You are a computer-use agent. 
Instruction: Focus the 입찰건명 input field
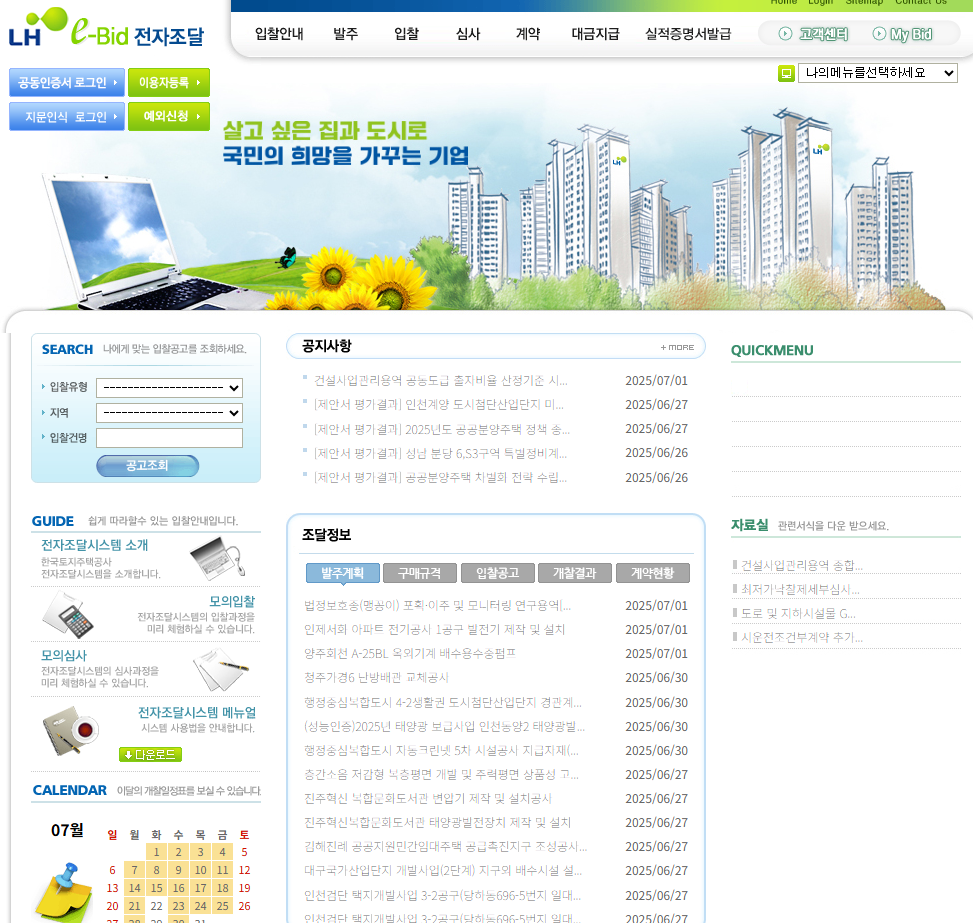click(x=169, y=438)
